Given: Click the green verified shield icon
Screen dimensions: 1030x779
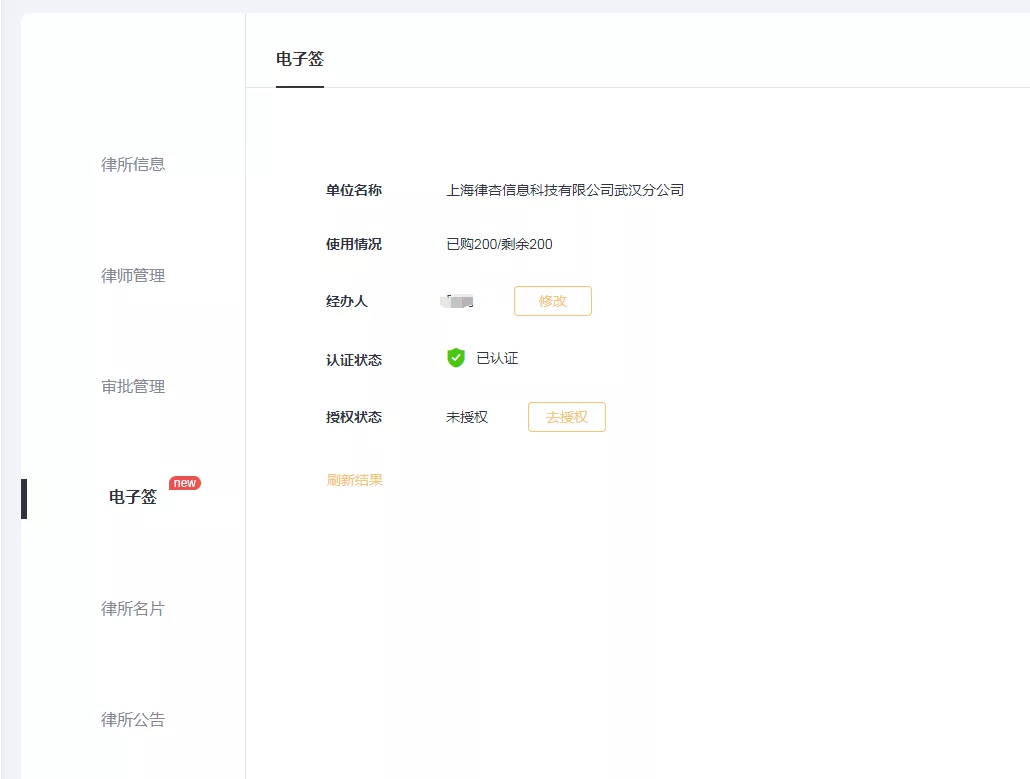Looking at the screenshot, I should coord(456,358).
